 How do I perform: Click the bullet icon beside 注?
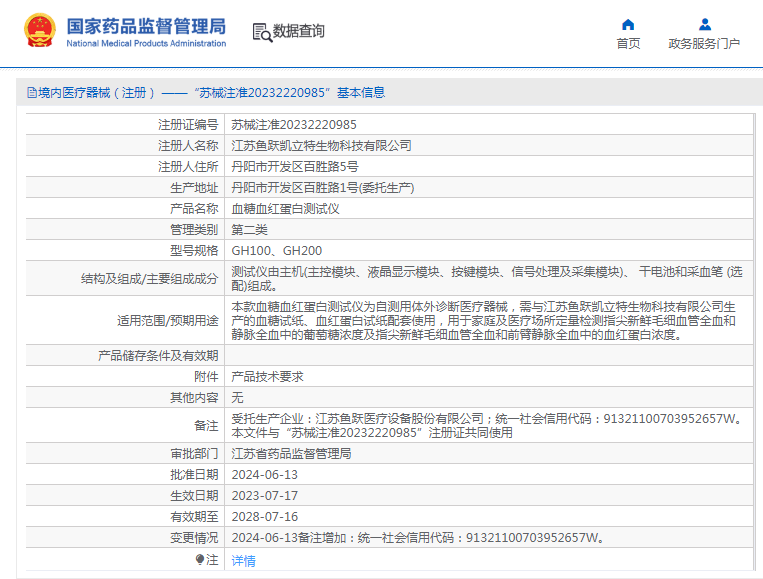(200, 560)
